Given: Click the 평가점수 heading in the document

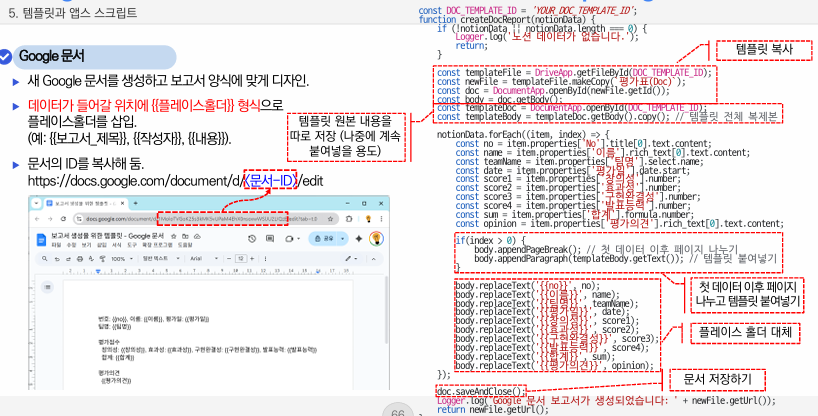Looking at the screenshot, I should pos(109,342).
